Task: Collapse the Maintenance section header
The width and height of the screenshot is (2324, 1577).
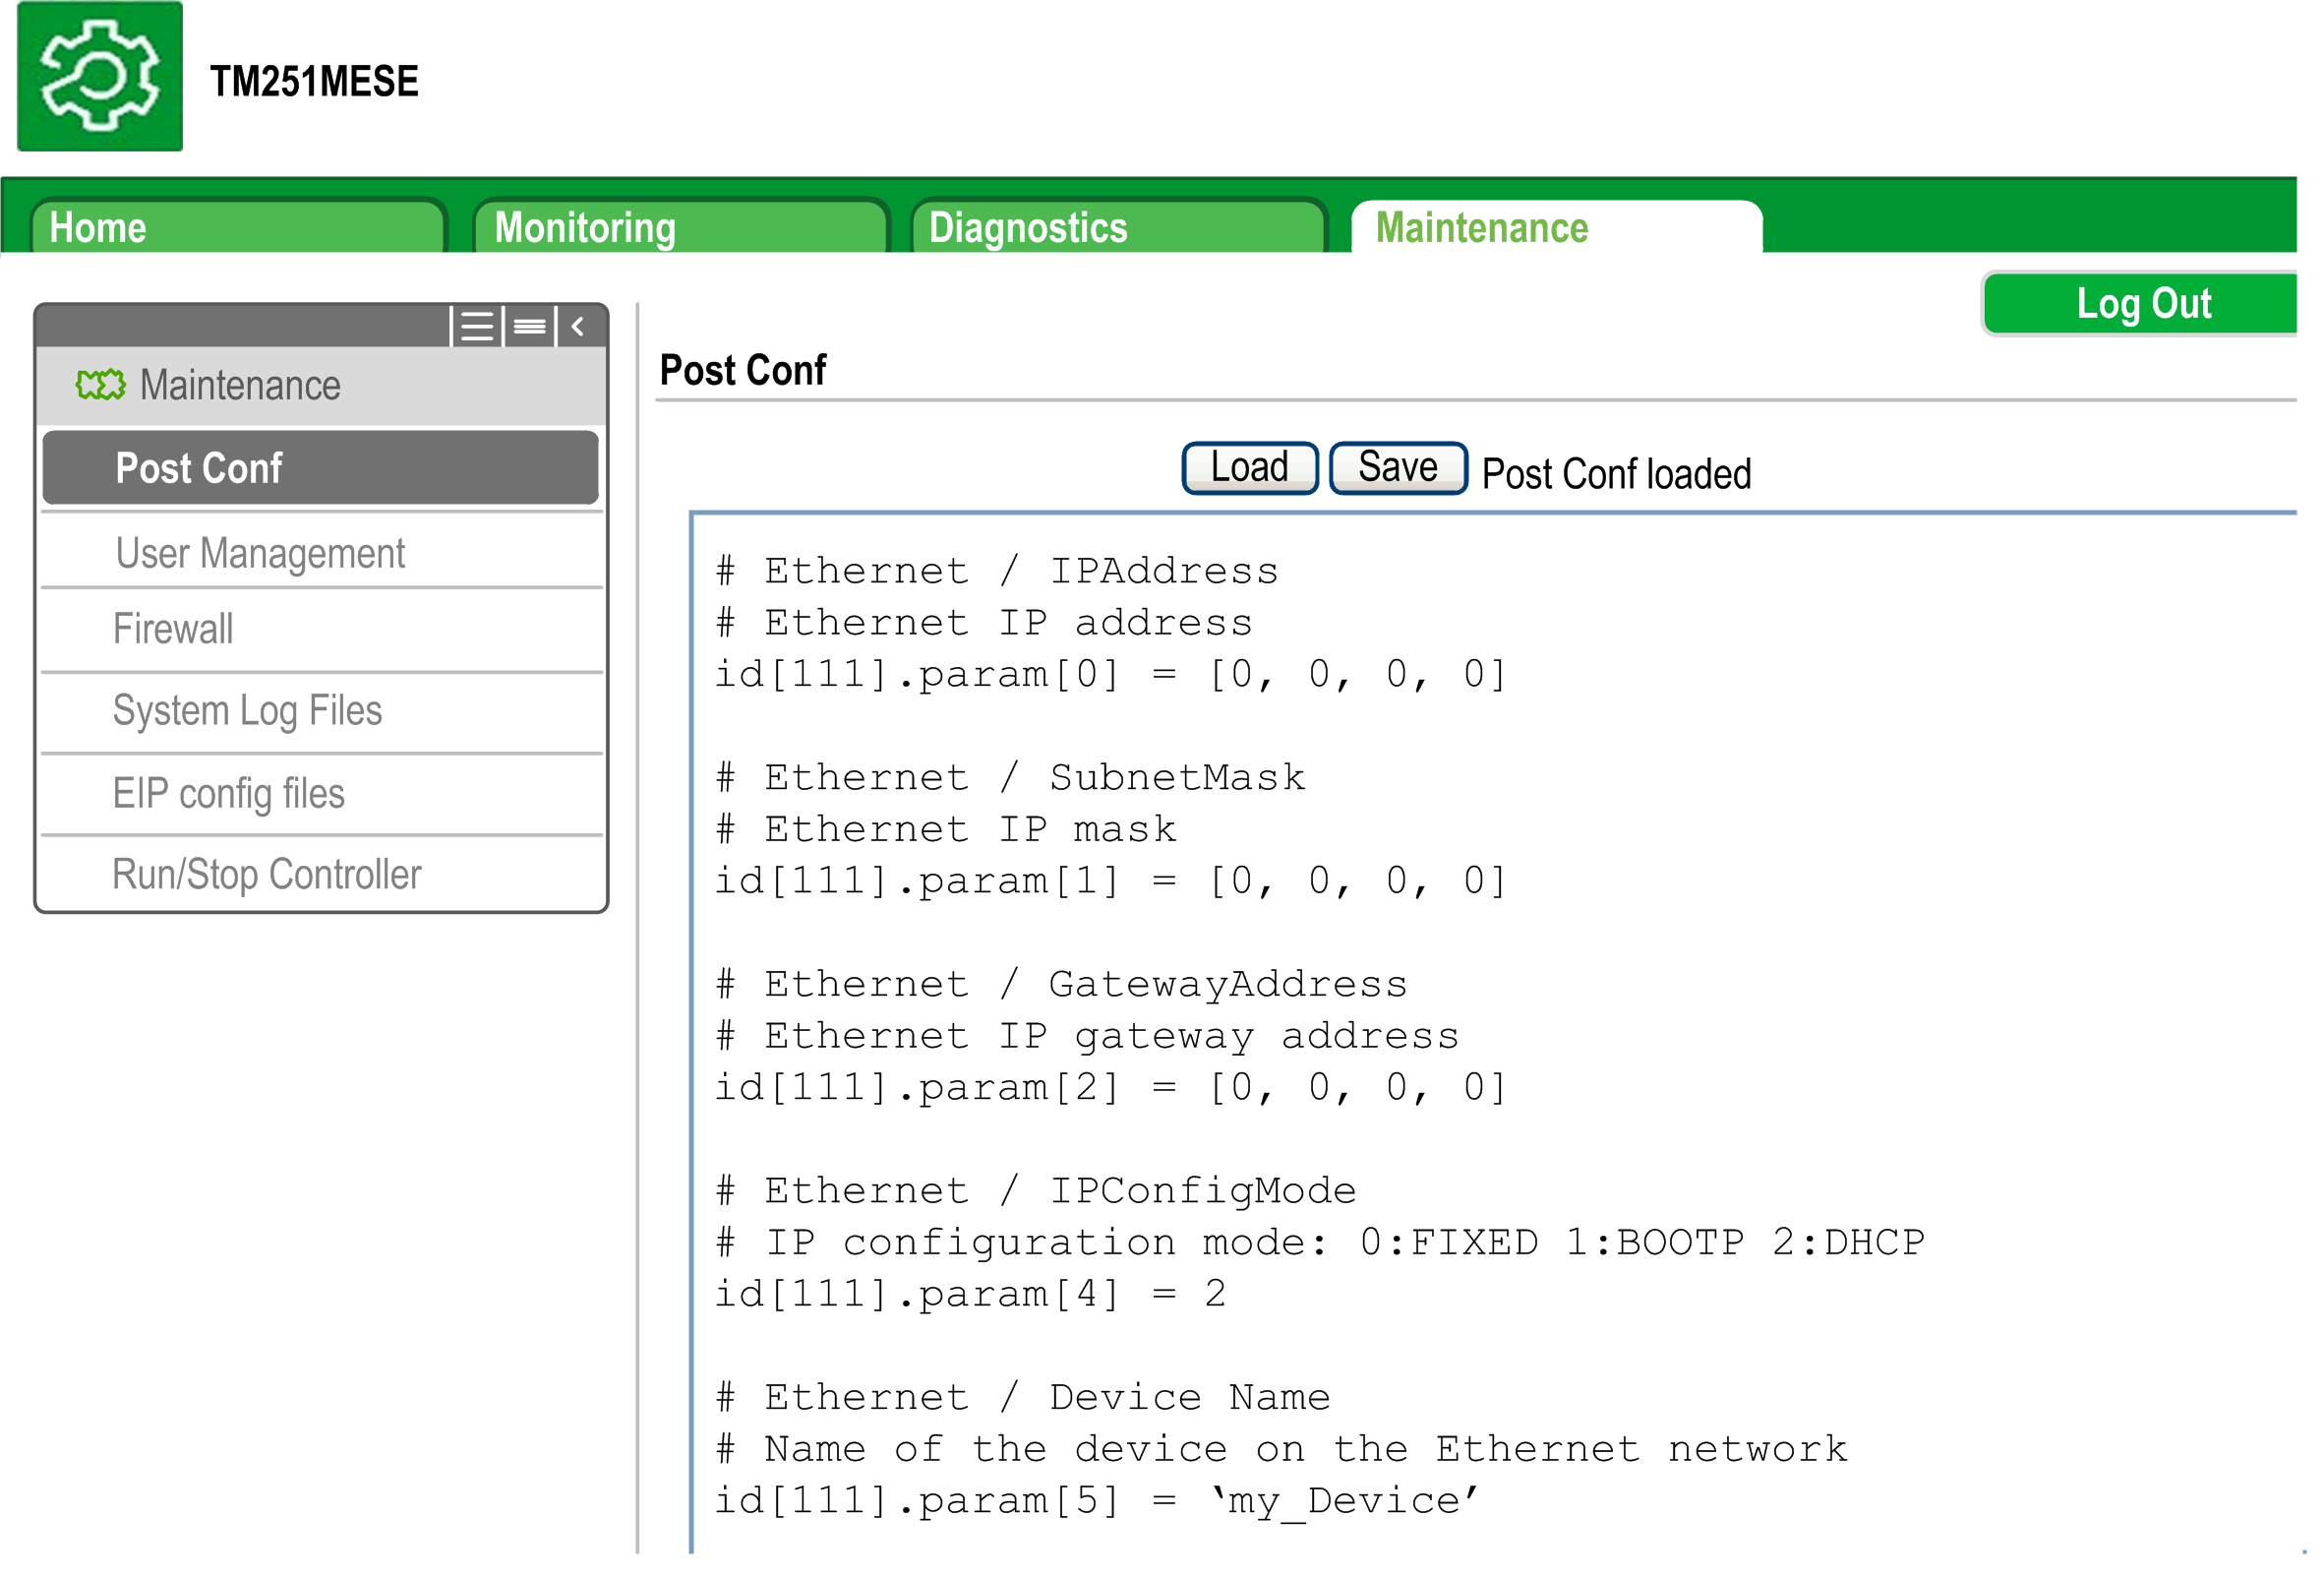Action: point(240,385)
